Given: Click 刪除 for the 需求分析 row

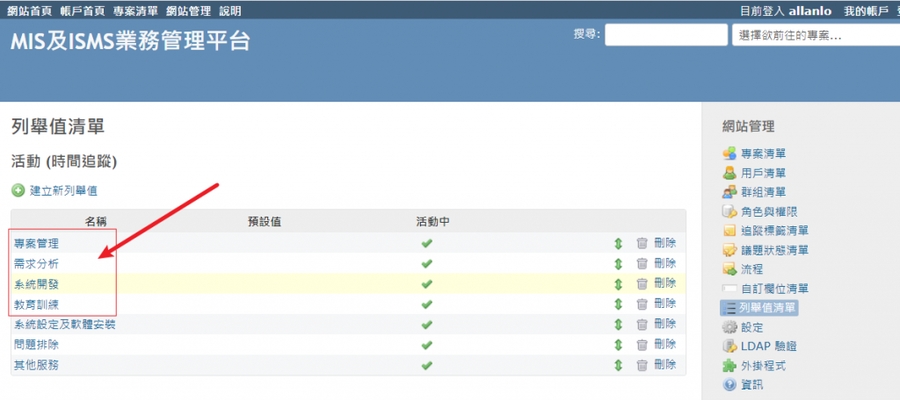Looking at the screenshot, I should 665,264.
